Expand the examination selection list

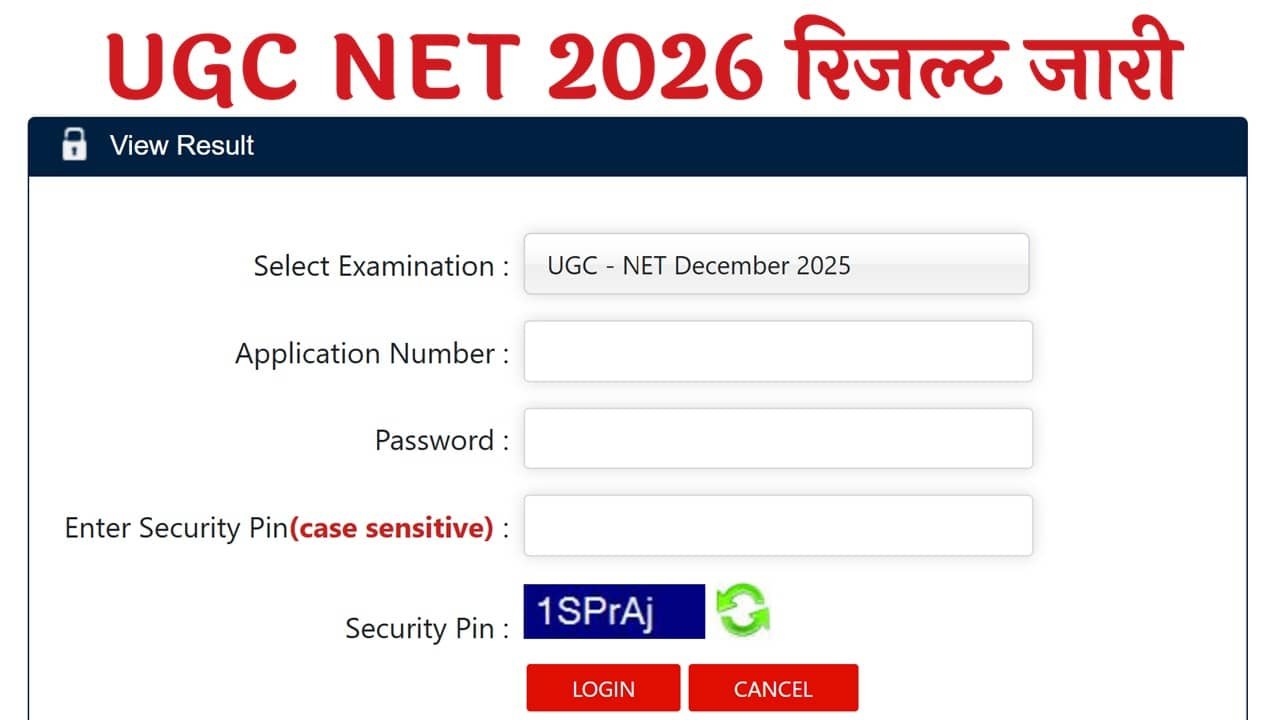click(x=777, y=264)
